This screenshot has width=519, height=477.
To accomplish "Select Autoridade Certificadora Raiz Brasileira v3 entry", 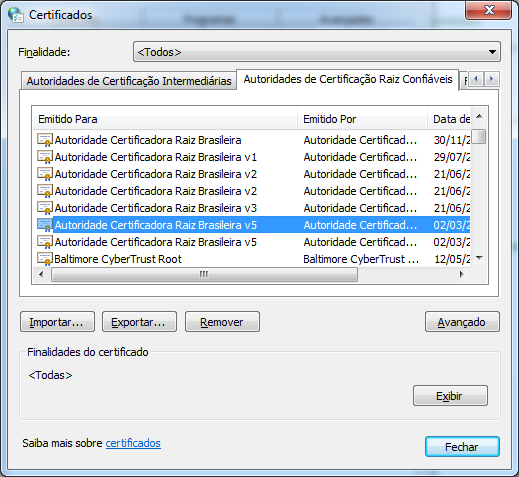I will (x=156, y=208).
